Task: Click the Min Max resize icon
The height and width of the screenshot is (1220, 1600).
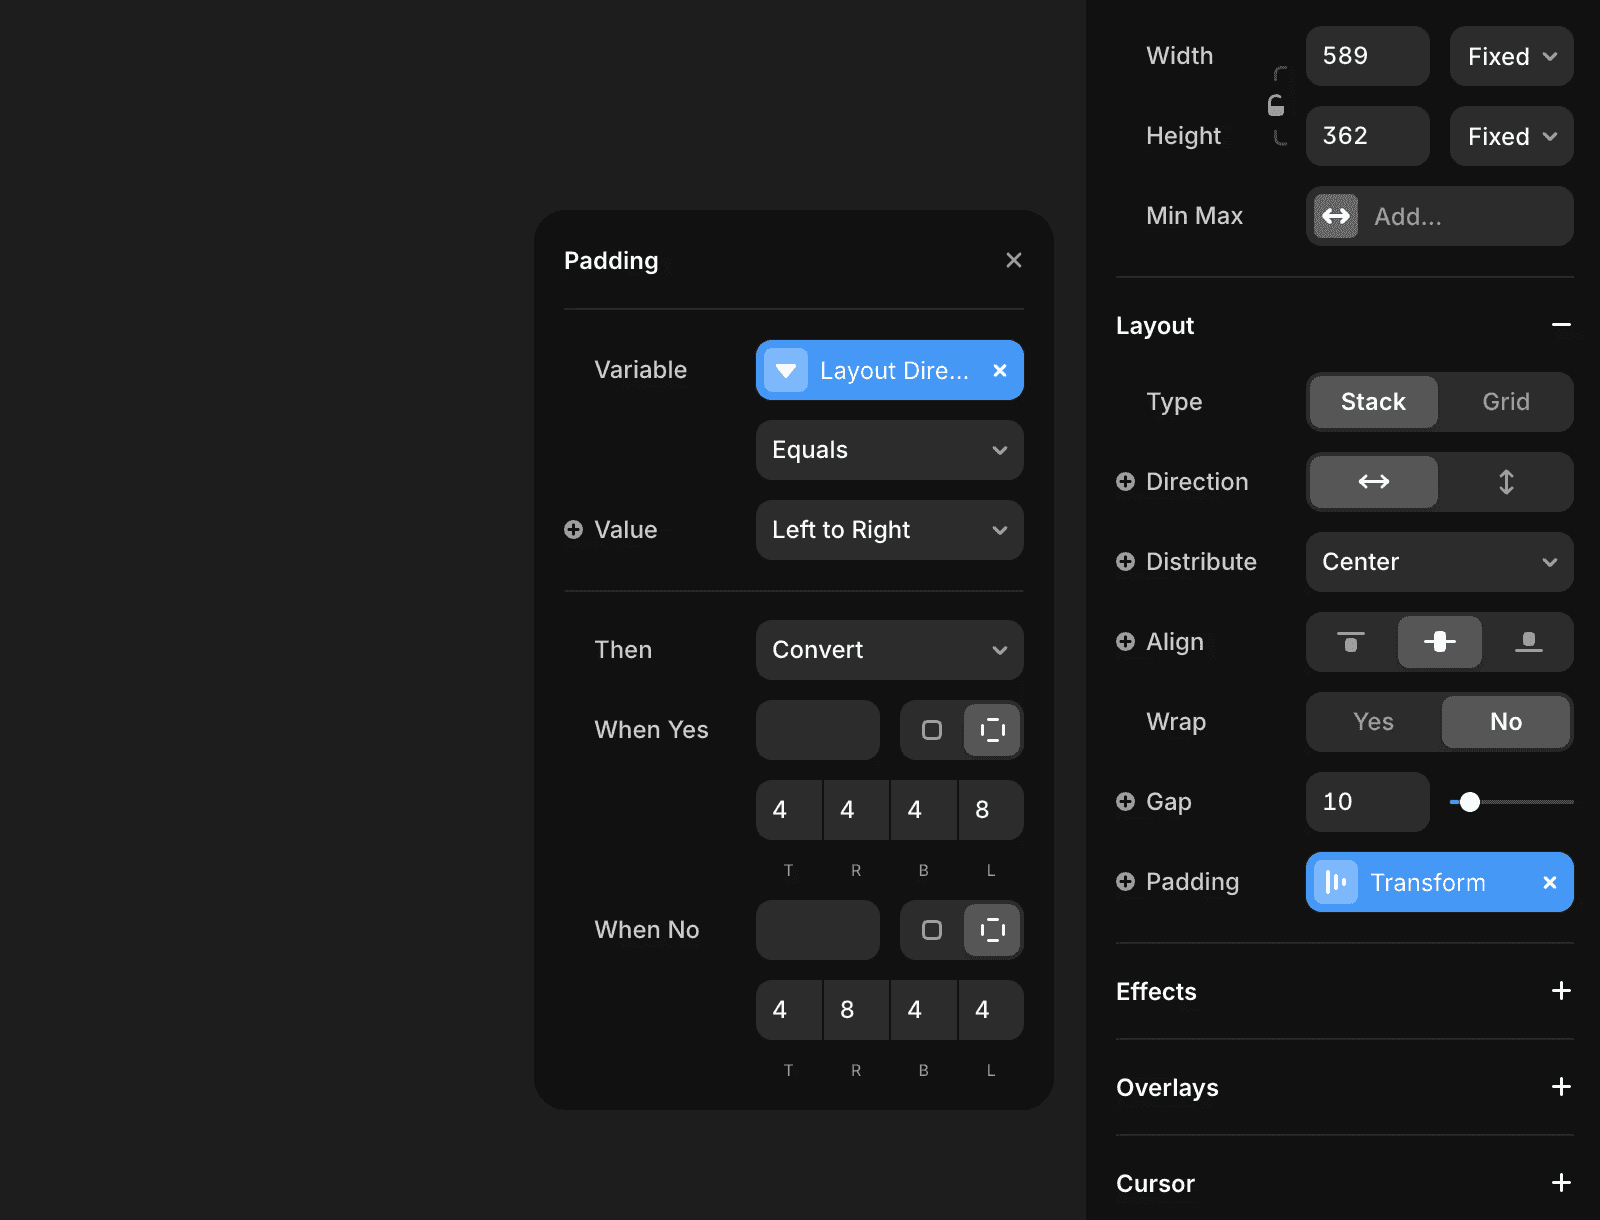Action: point(1334,216)
